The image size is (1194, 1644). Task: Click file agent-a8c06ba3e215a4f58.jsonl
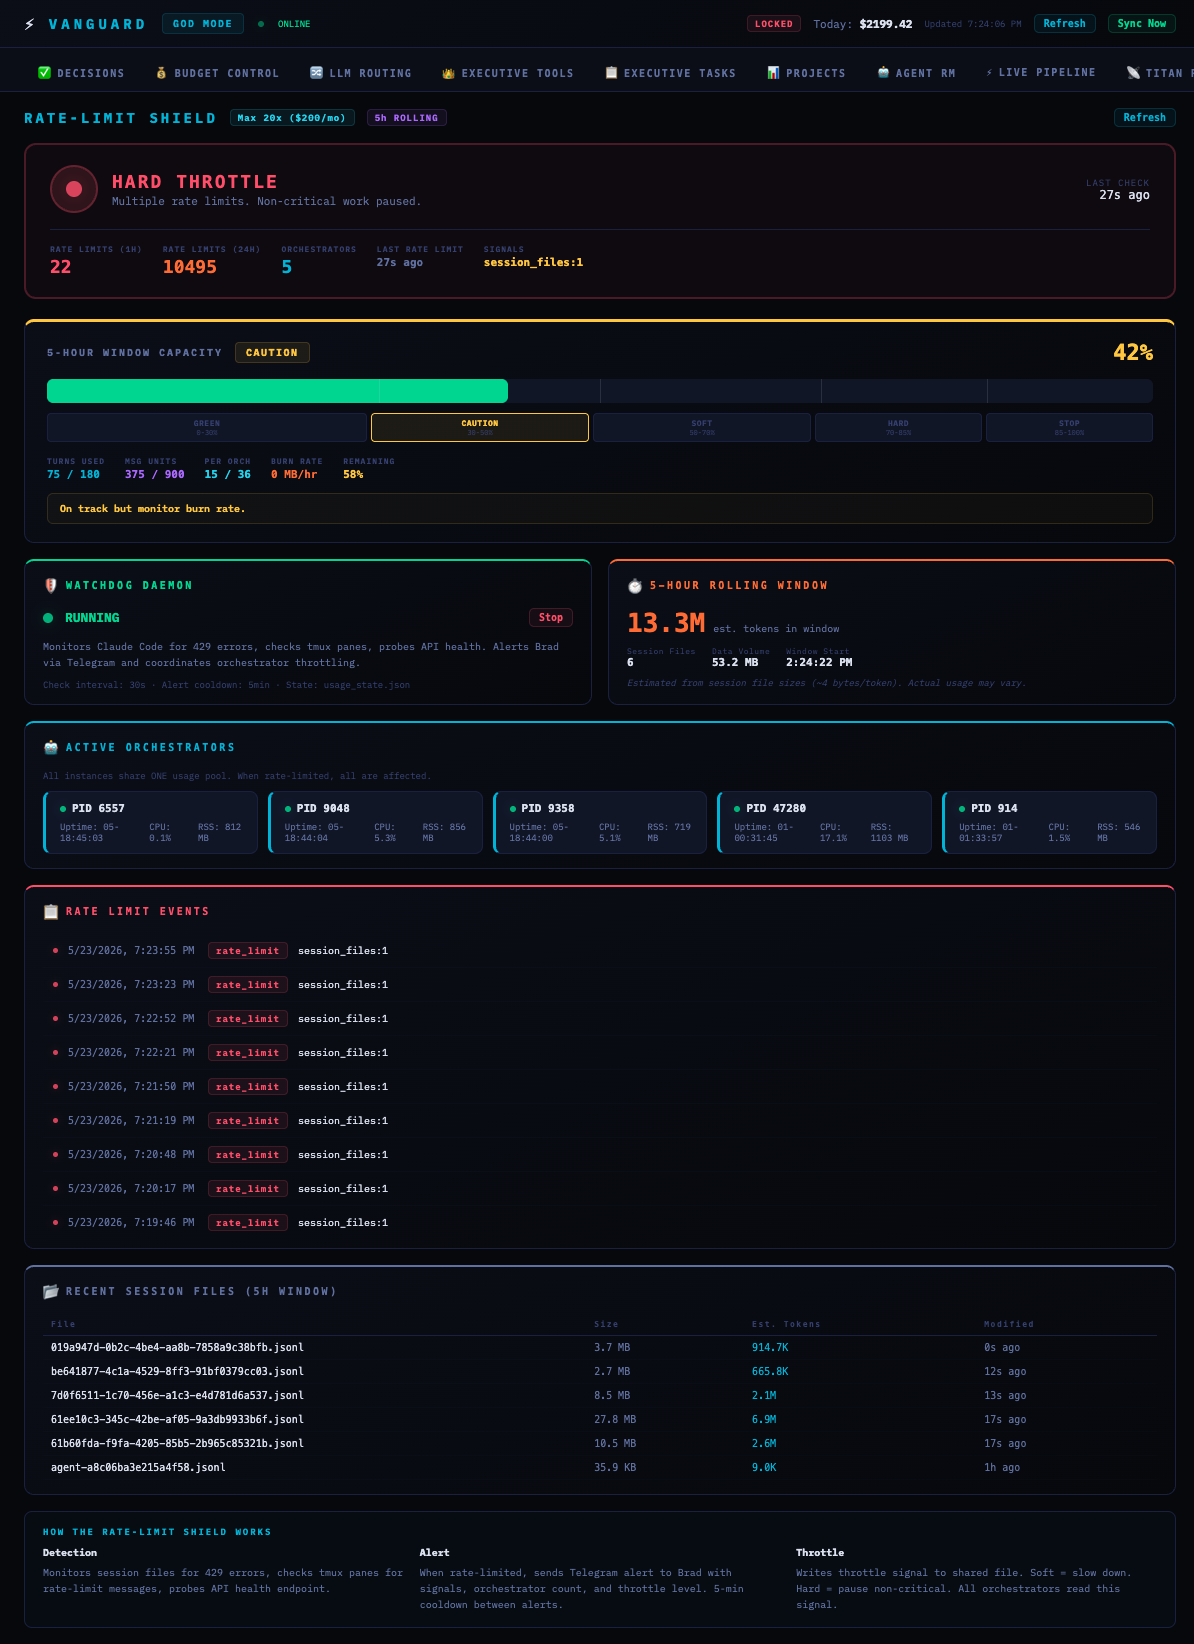138,1468
